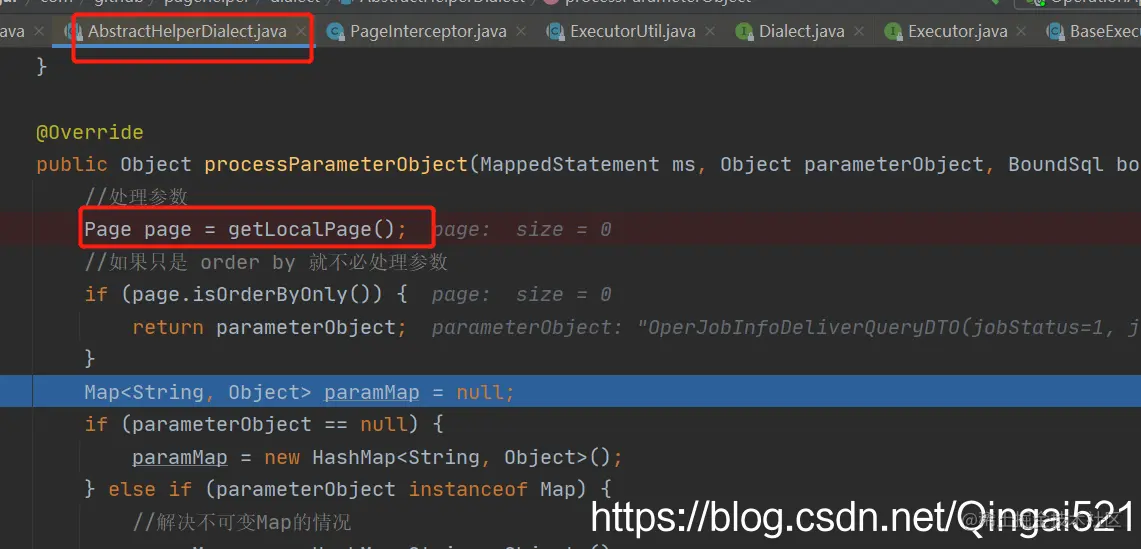The height and width of the screenshot is (549, 1141).
Task: Click the class icon on BaseExecu… tab
Action: click(1055, 32)
